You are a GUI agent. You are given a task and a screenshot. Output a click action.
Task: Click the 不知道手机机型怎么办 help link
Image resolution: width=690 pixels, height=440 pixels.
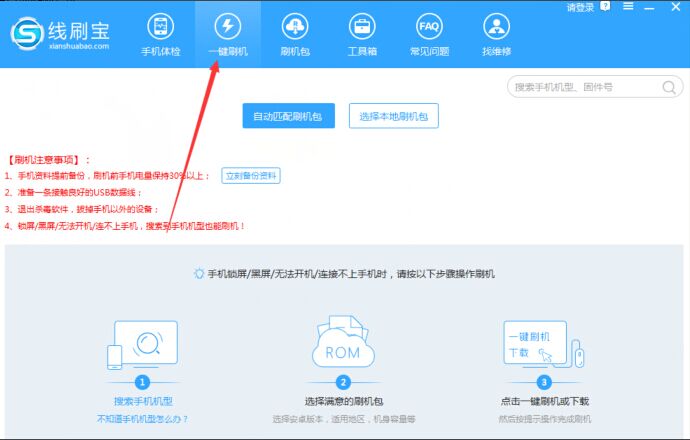point(143,418)
